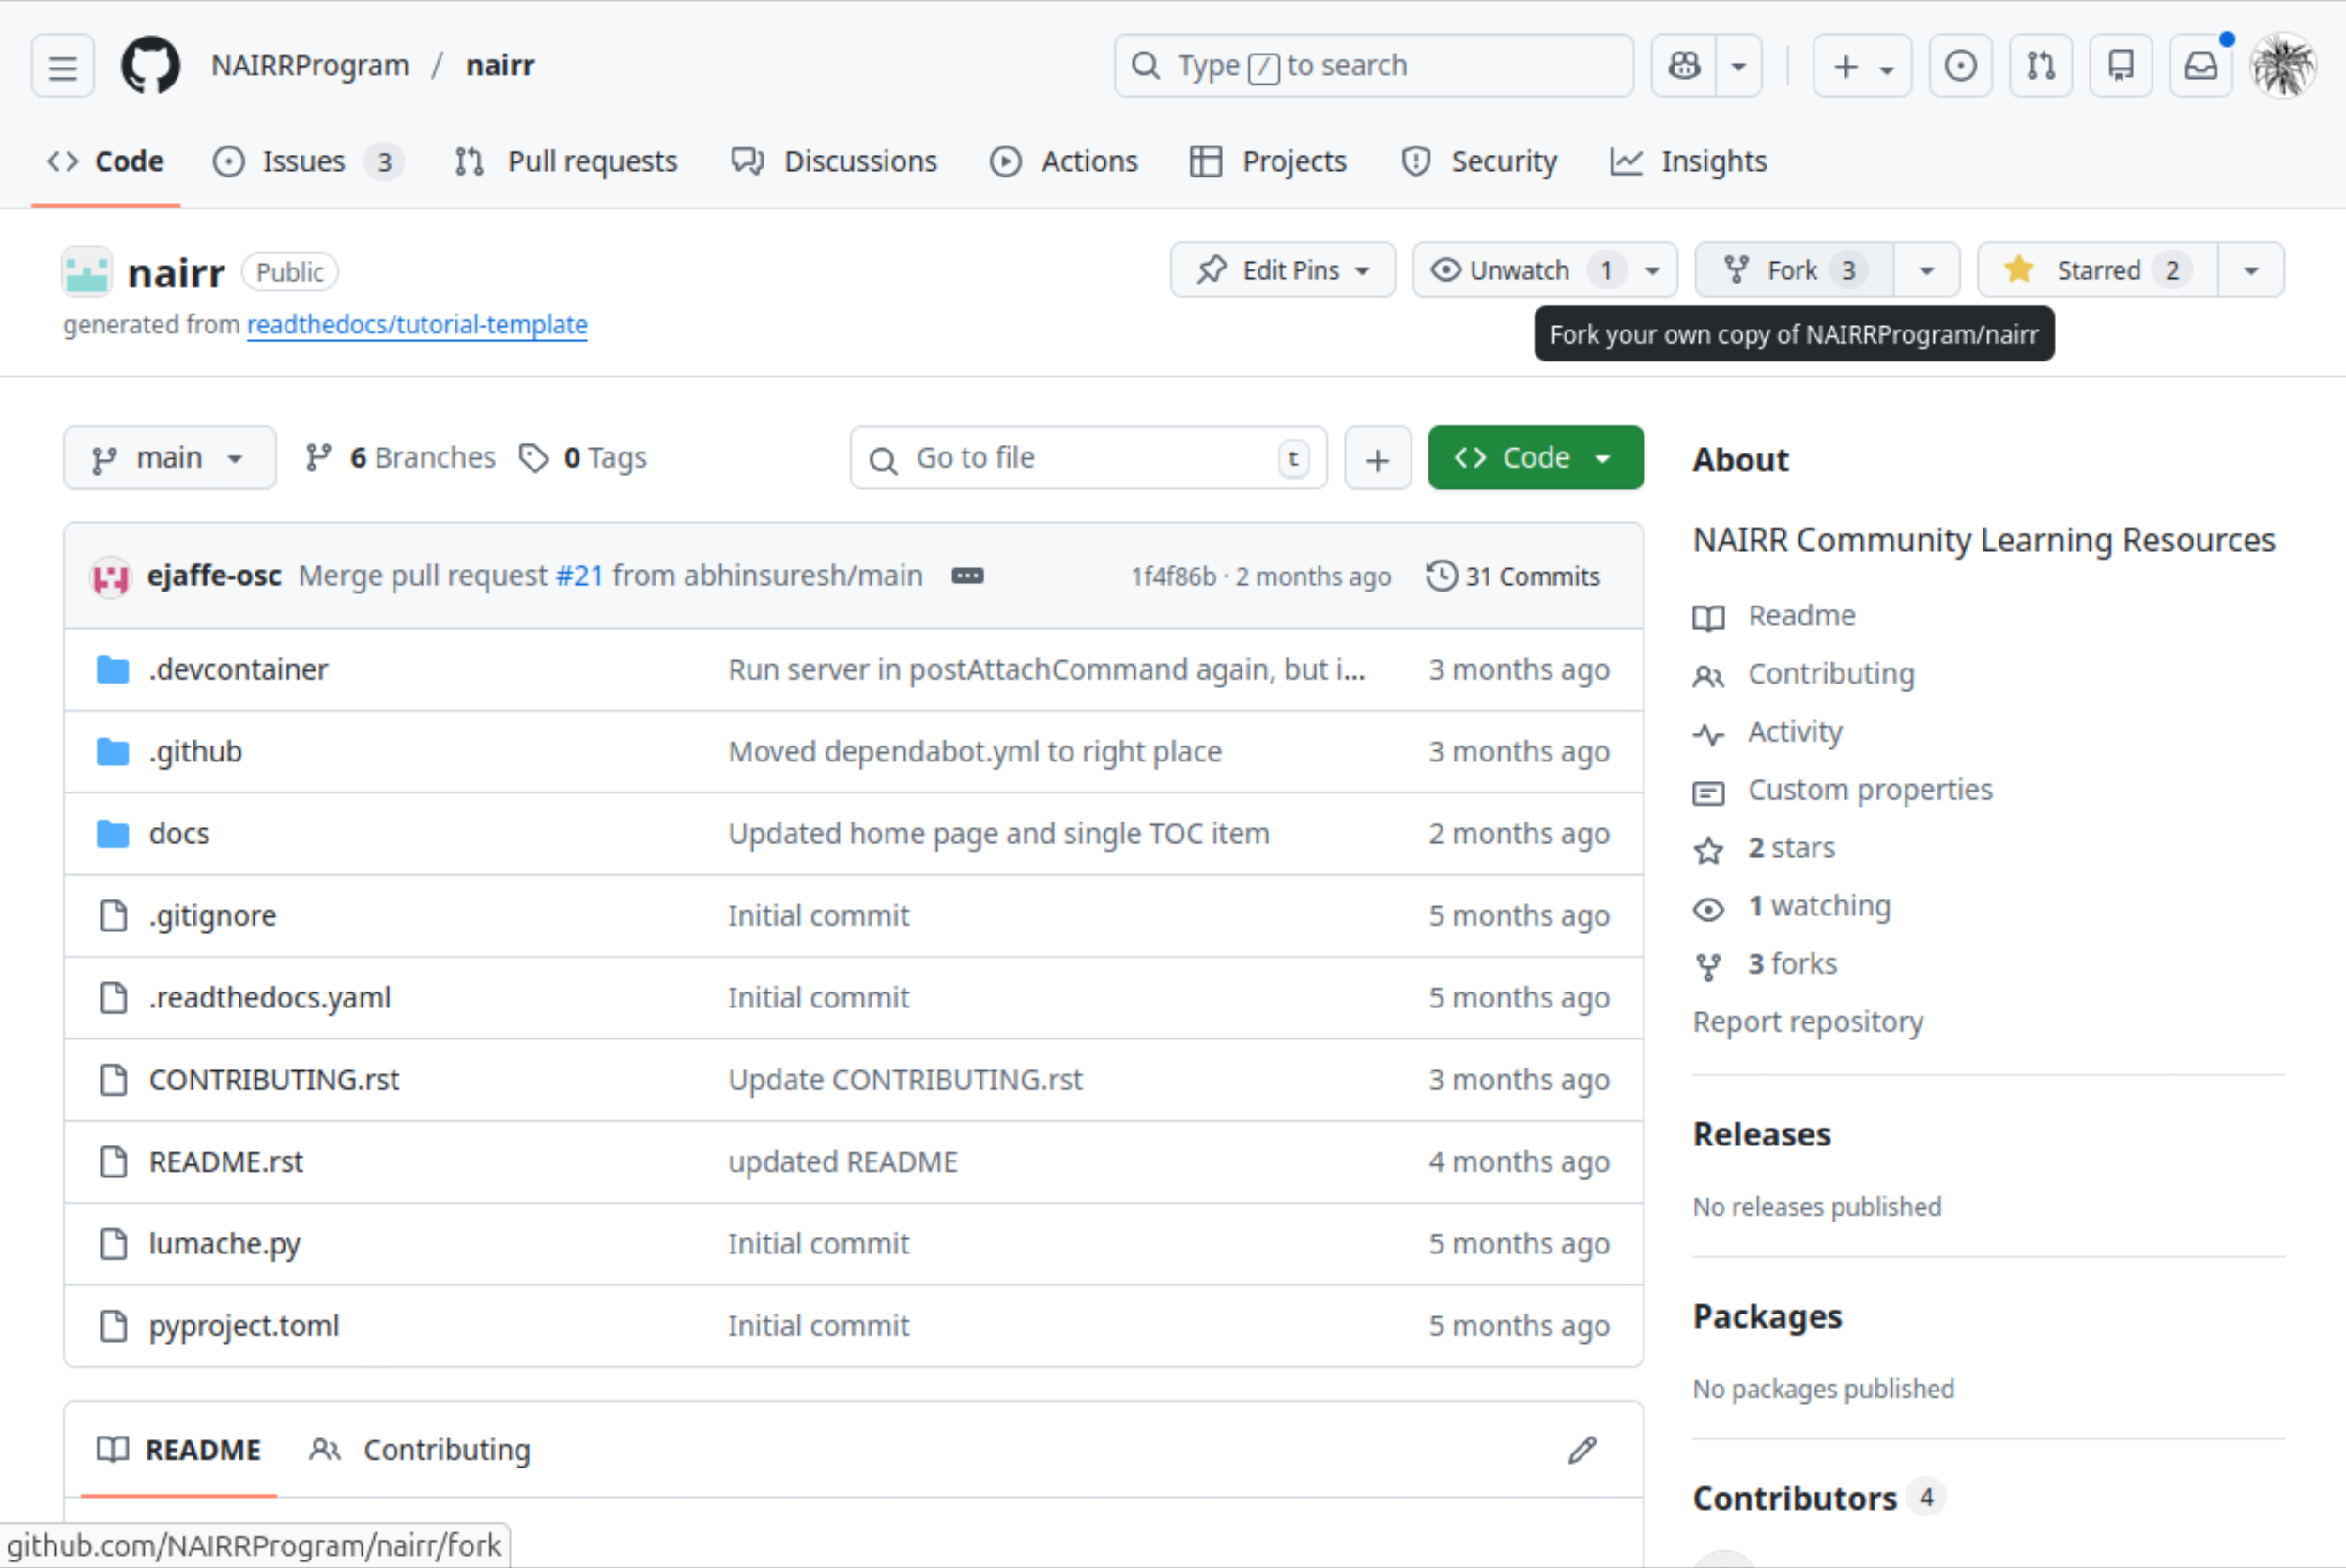The width and height of the screenshot is (2346, 1568).
Task: Open the notifications inbox icon
Action: click(2201, 66)
